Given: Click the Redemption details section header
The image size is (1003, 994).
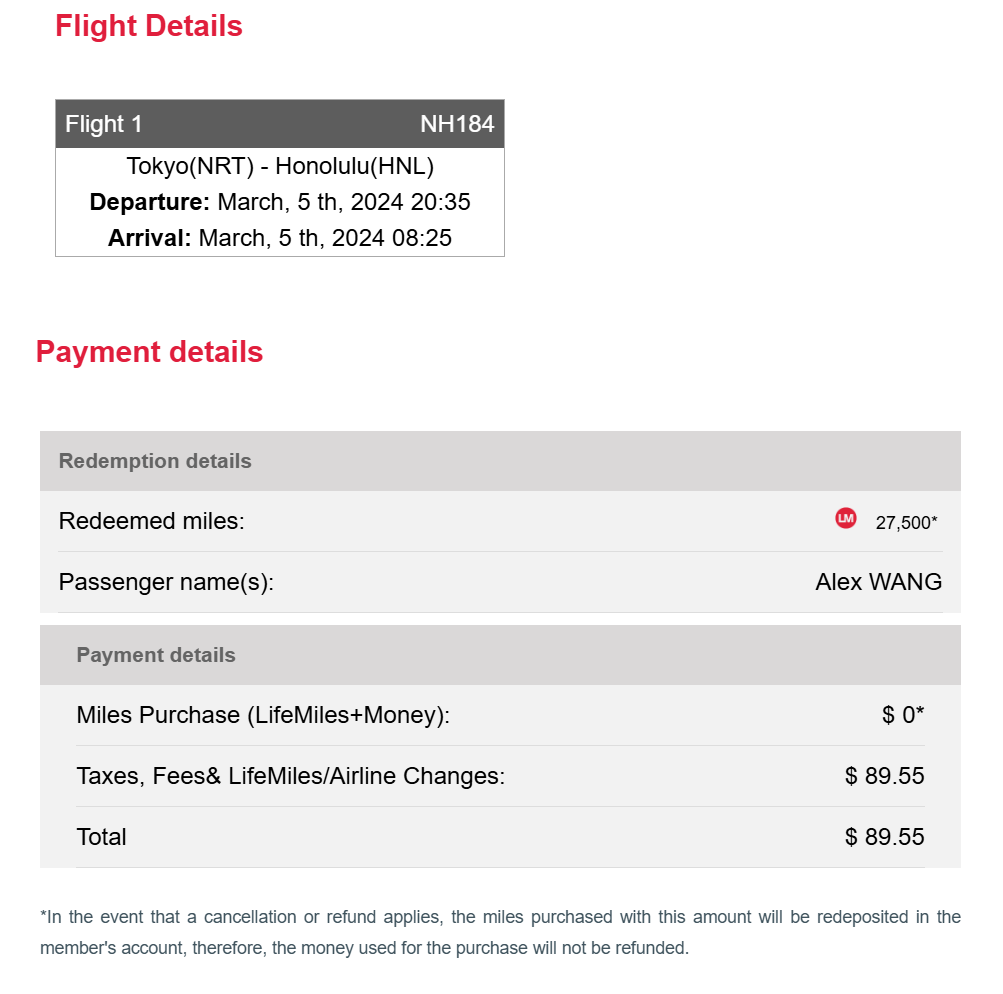Looking at the screenshot, I should click(500, 461).
